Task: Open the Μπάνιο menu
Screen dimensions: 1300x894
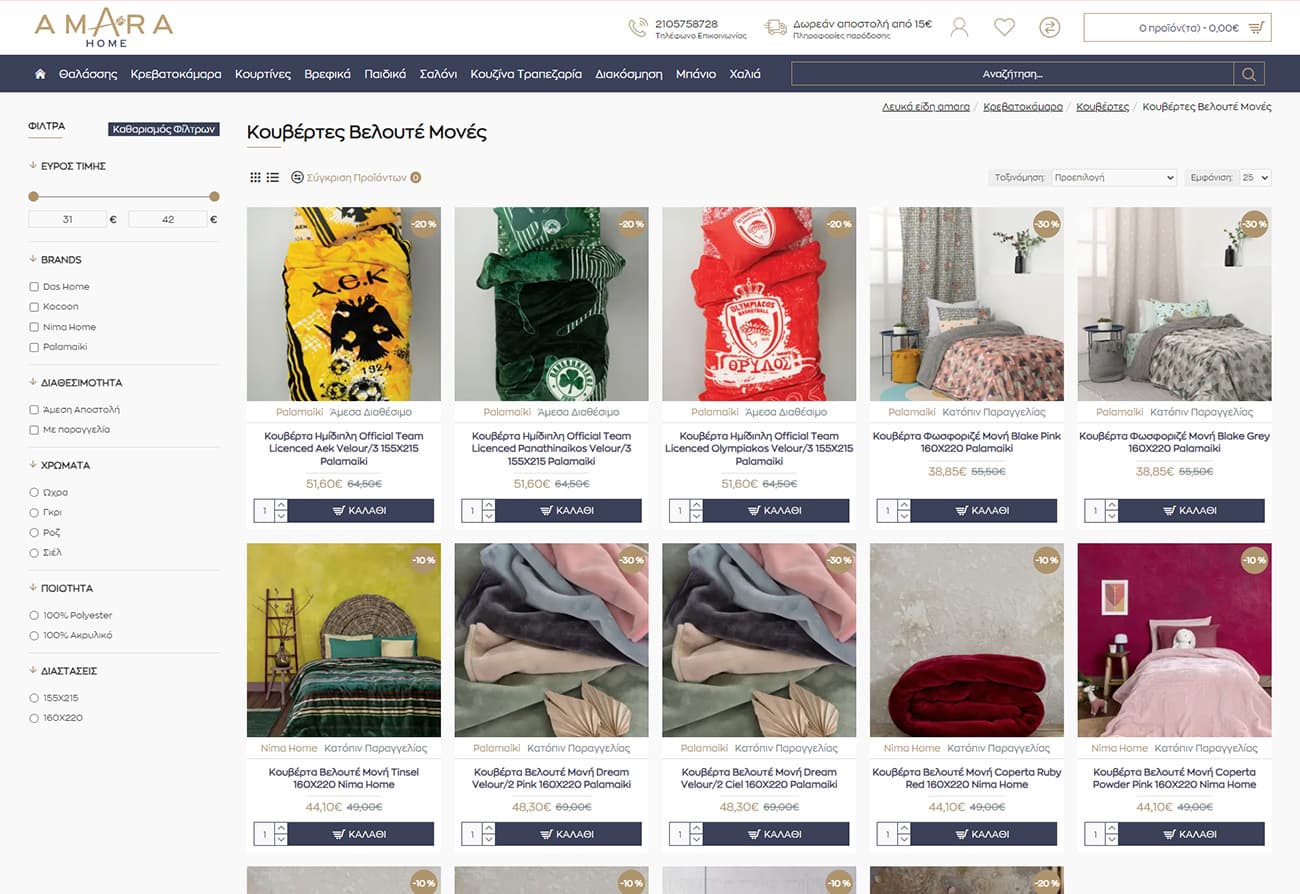Action: (696, 74)
